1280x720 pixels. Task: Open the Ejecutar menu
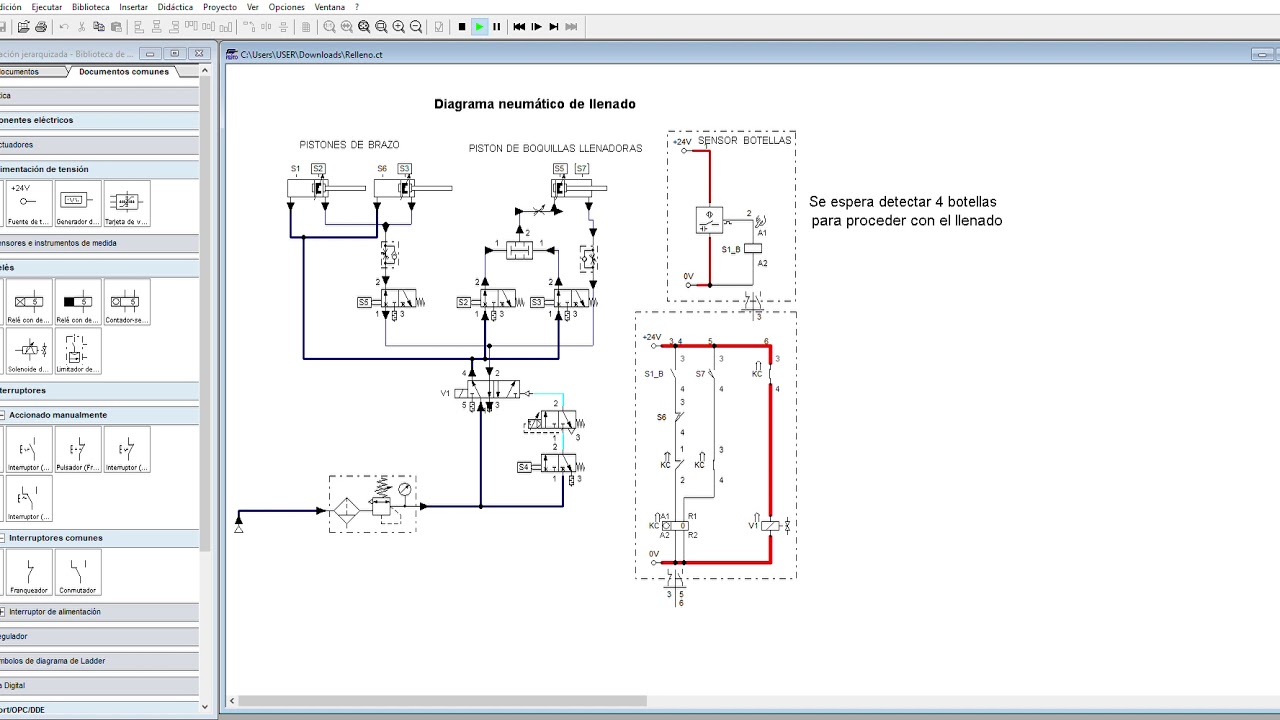click(46, 7)
